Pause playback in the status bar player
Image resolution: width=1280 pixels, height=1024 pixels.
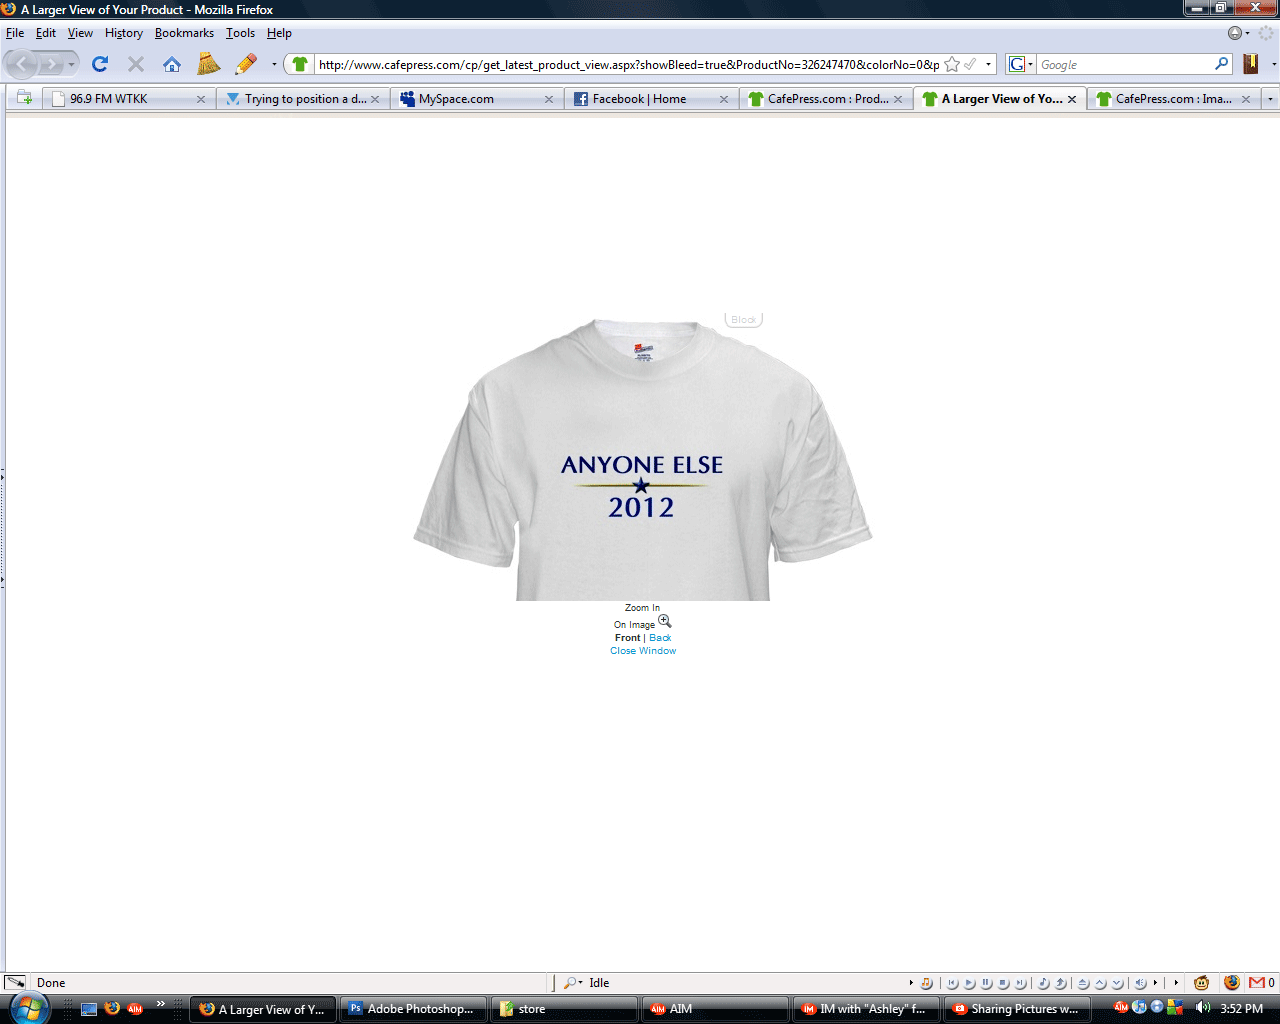(x=986, y=983)
